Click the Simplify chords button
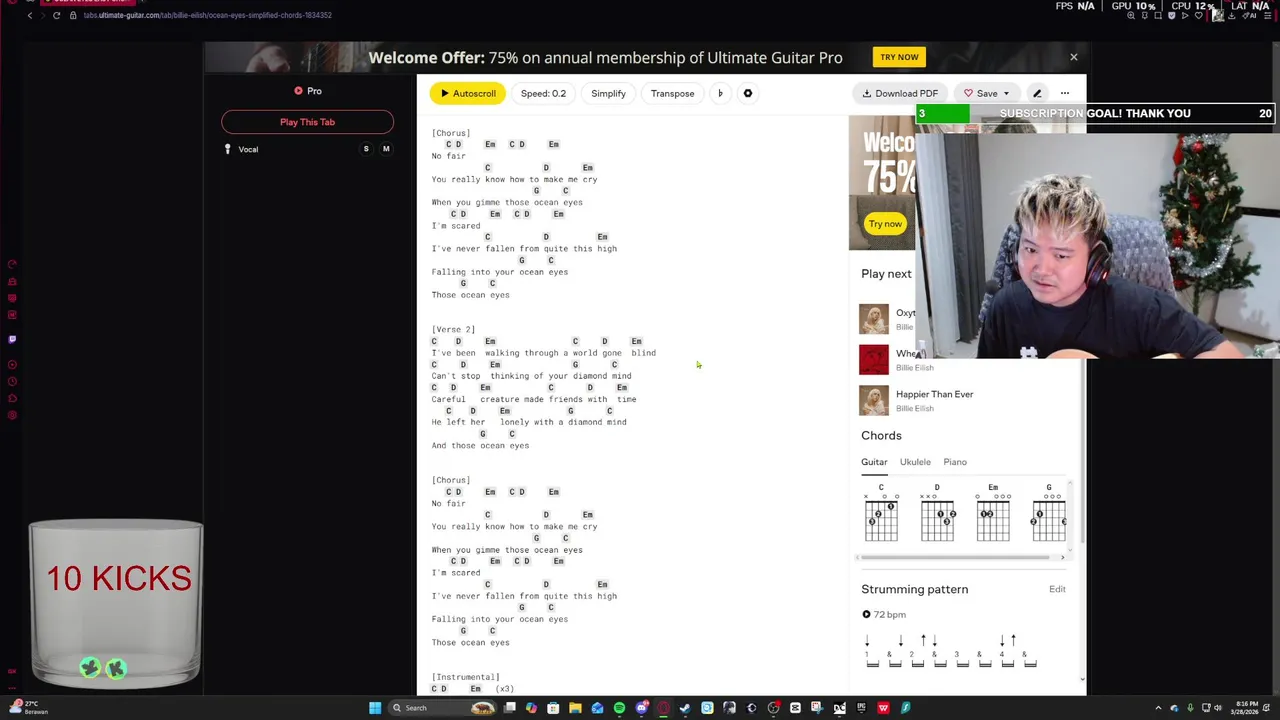The image size is (1280, 720). tap(608, 93)
